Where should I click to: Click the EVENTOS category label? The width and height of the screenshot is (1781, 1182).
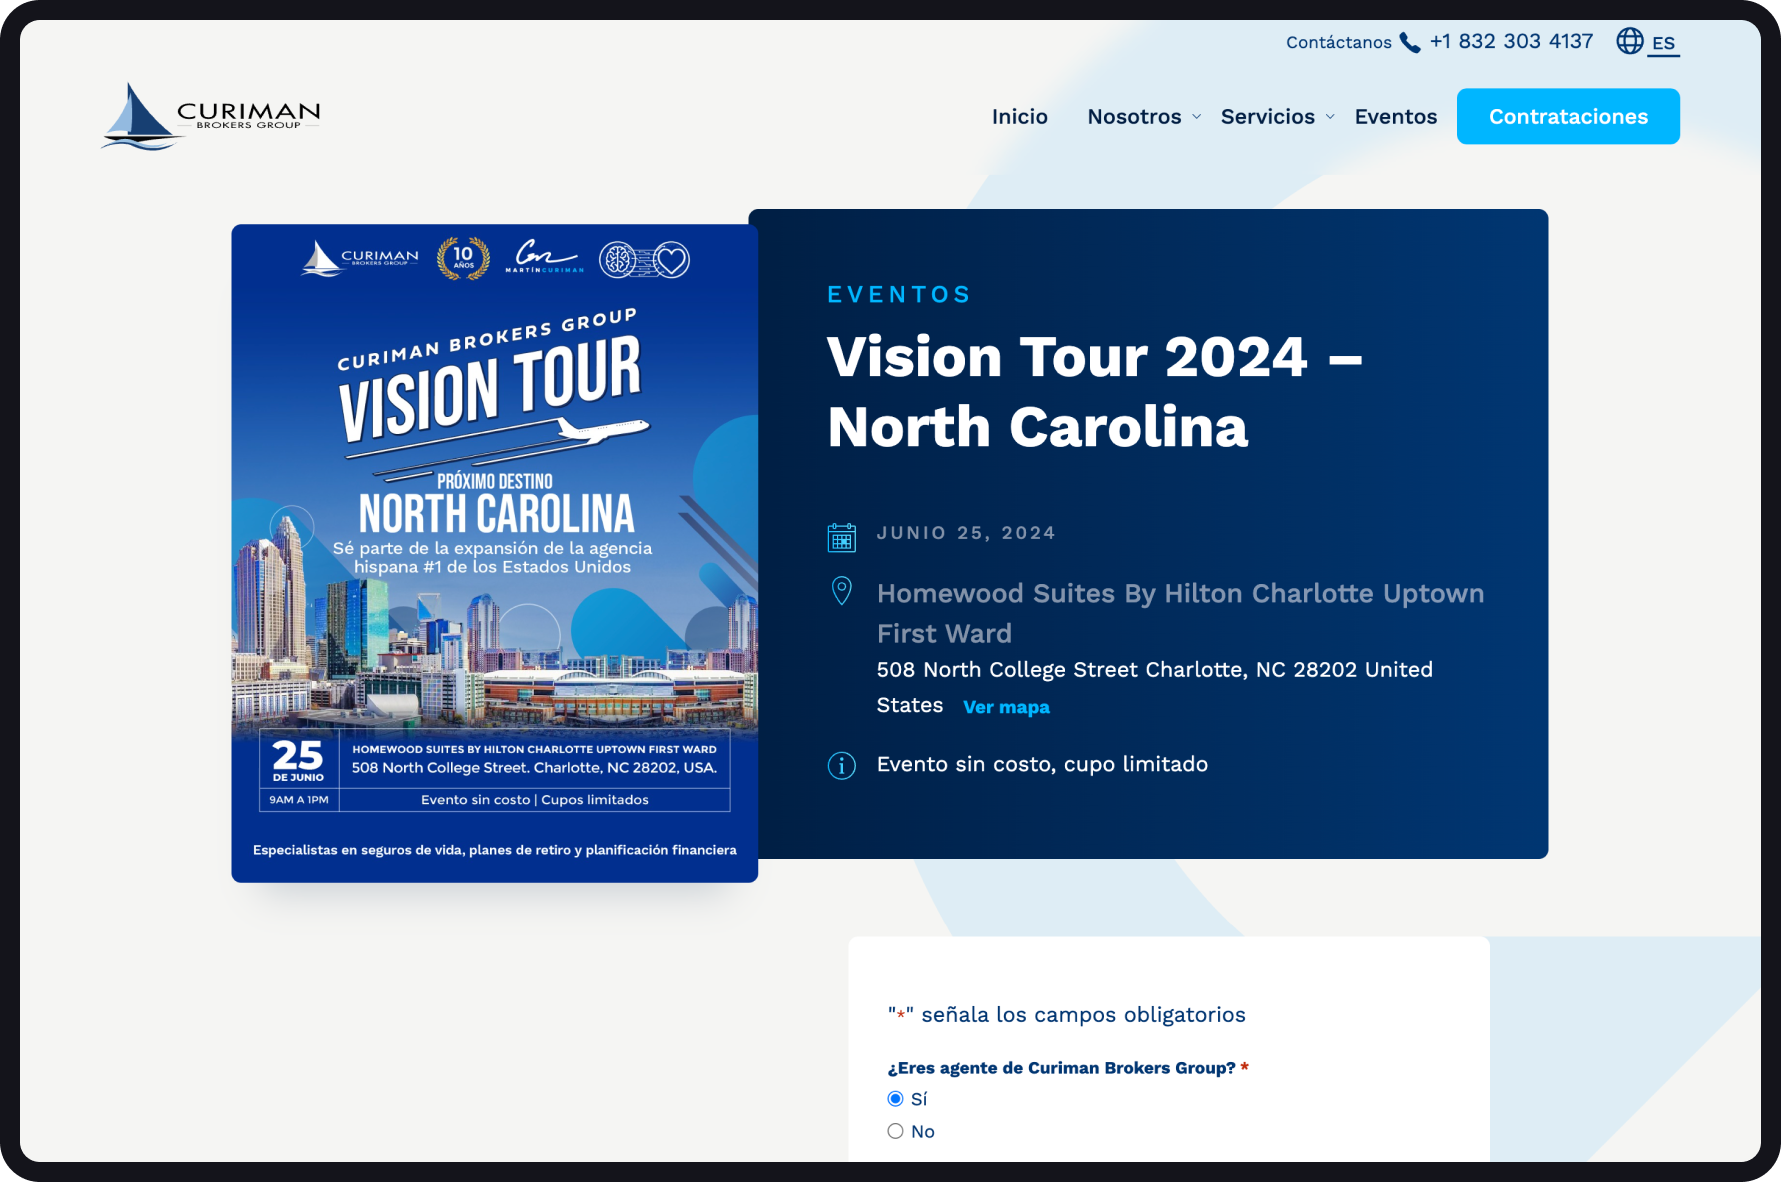[899, 294]
